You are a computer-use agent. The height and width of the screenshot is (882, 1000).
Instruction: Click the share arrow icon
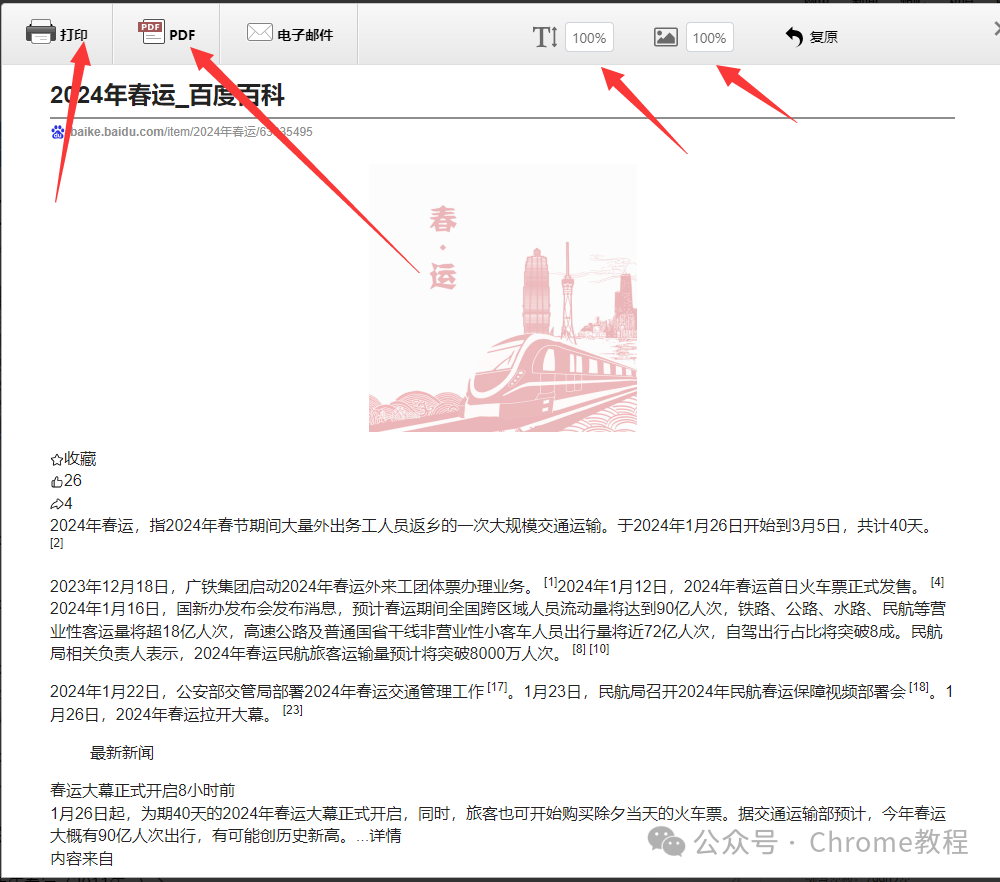click(x=57, y=504)
